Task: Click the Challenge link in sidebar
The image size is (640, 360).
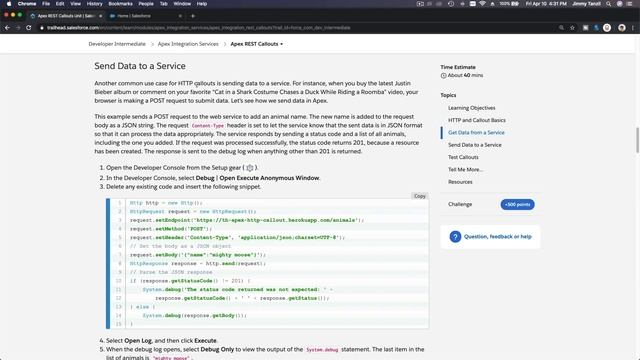Action: coord(460,204)
